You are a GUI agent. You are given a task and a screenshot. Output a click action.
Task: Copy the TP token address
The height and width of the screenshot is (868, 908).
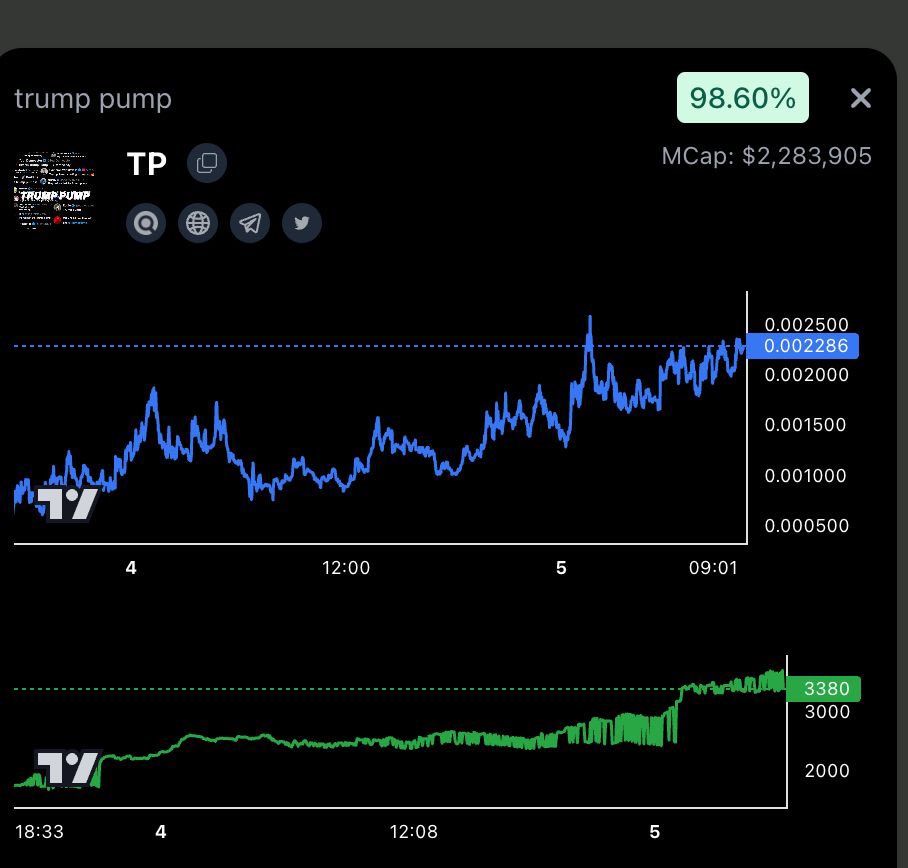pyautogui.click(x=207, y=163)
